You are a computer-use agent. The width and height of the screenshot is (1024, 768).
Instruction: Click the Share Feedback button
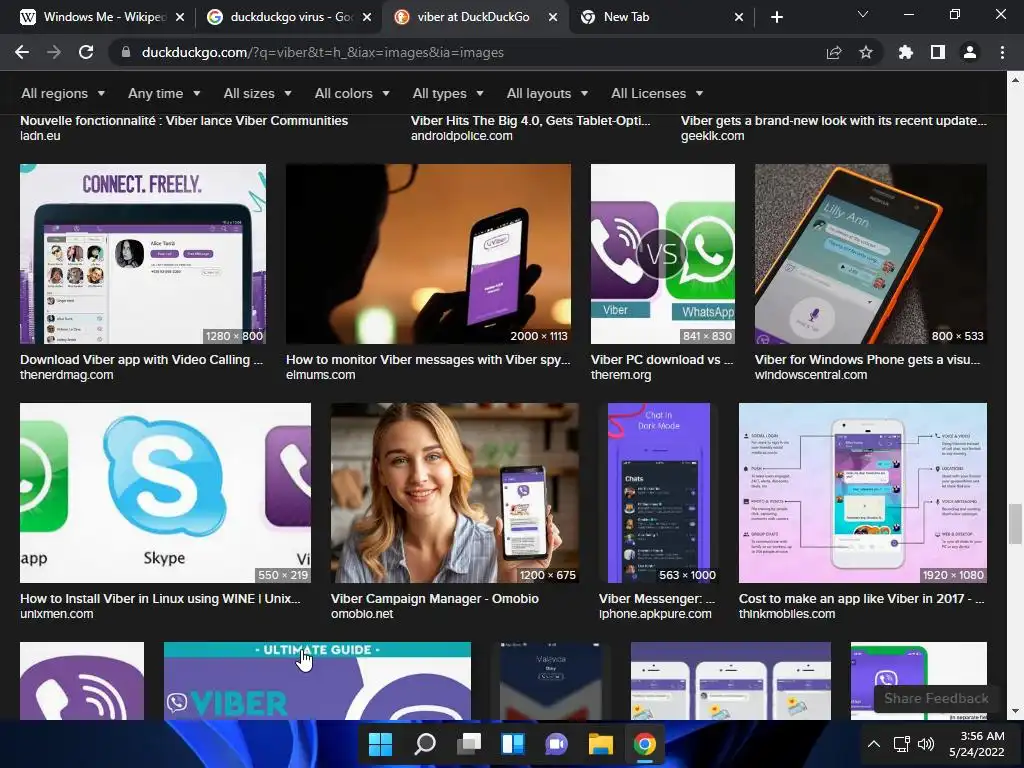[x=936, y=698]
